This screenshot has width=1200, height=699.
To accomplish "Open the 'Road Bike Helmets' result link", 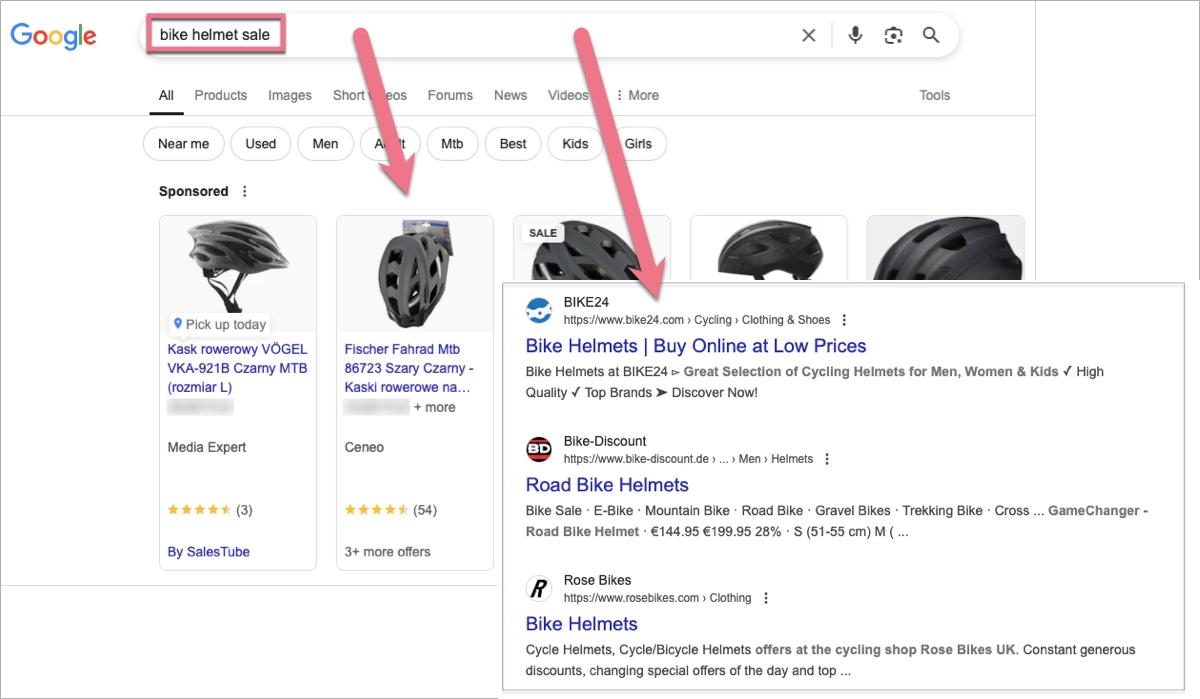I will 607,485.
